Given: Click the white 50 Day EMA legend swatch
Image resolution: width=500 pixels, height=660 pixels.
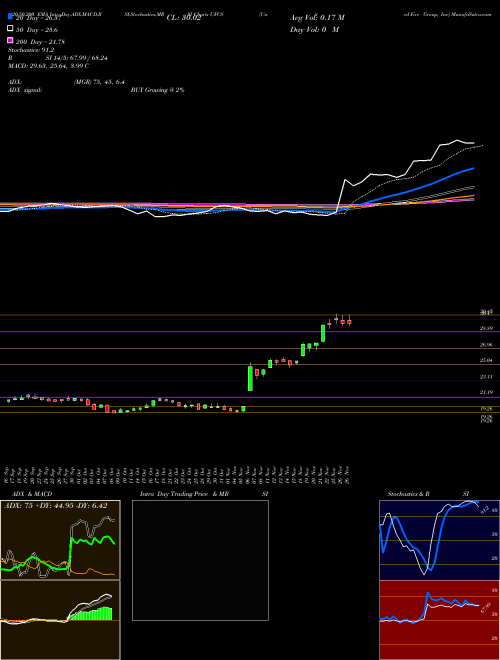Looking at the screenshot, I should [x=10, y=29].
